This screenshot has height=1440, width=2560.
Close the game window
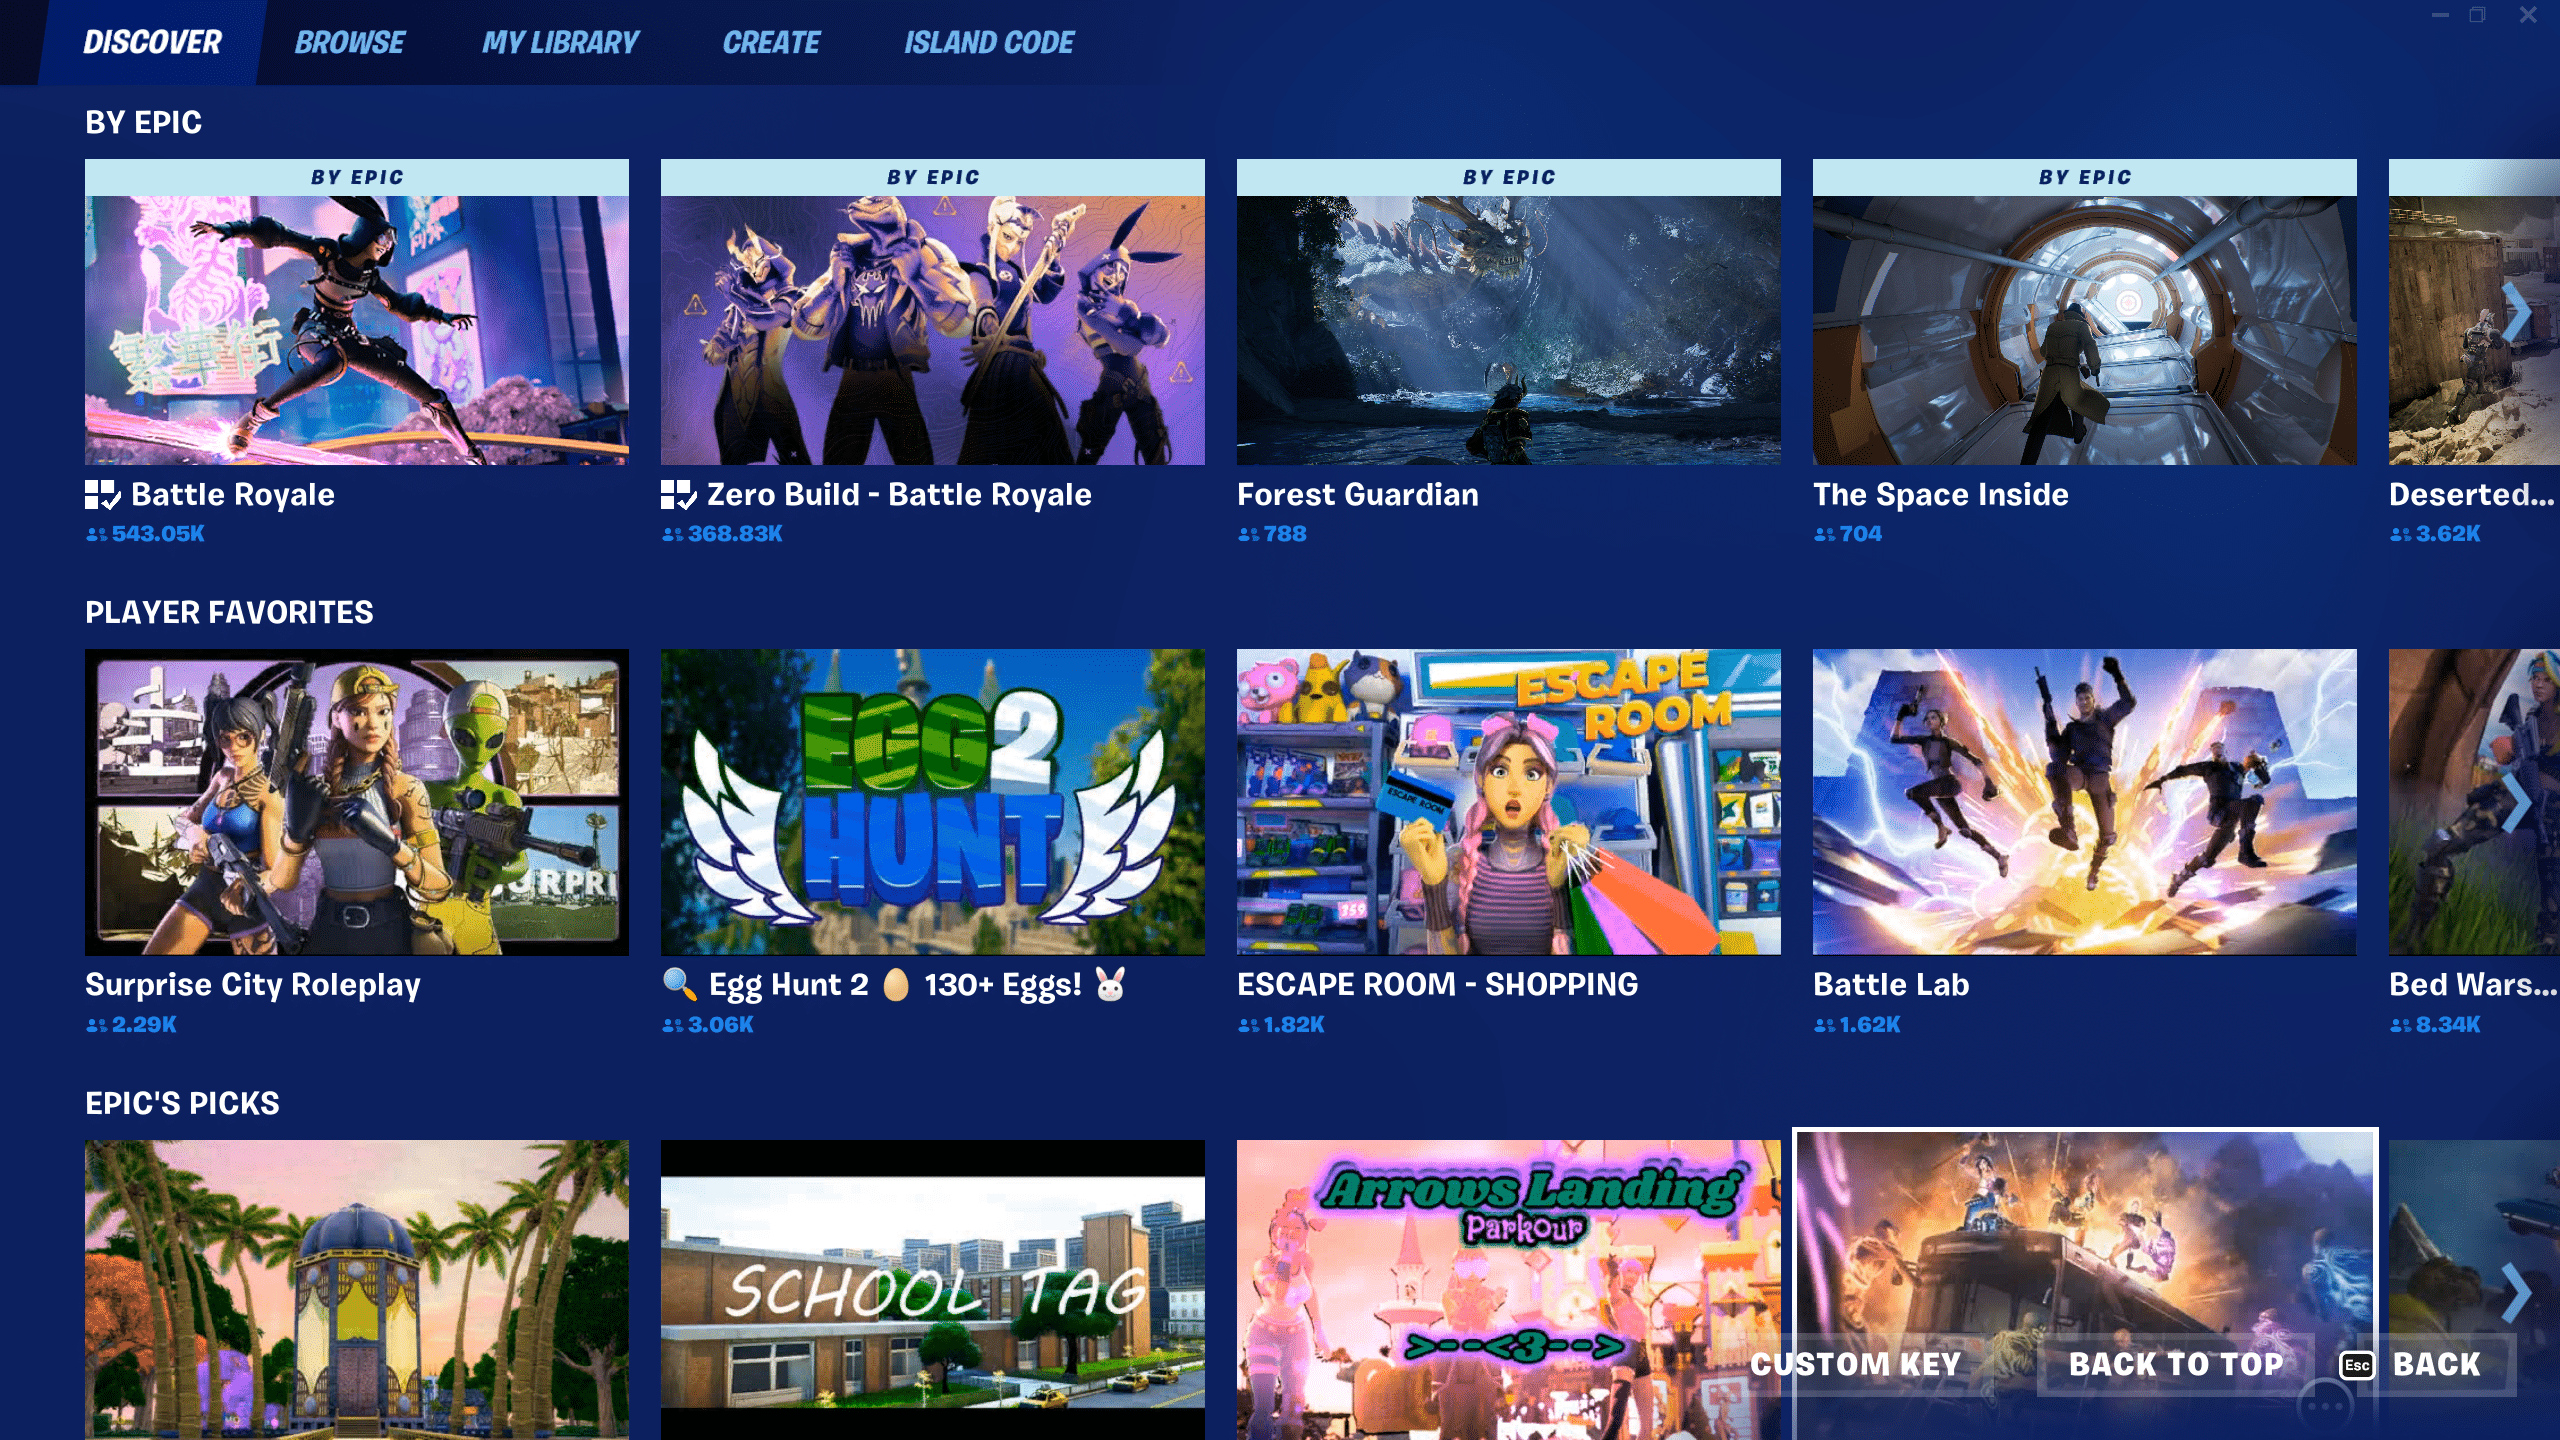(2528, 15)
